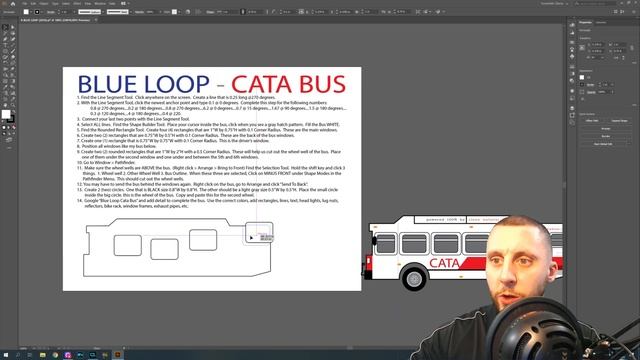Click the reference point icon in Transform

[582, 48]
